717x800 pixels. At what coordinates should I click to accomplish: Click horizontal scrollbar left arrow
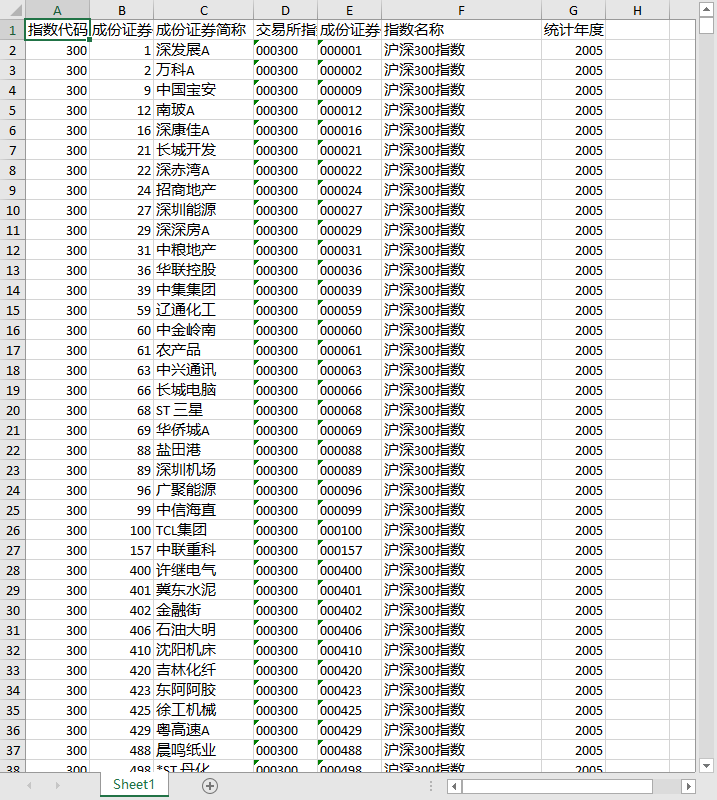point(454,786)
